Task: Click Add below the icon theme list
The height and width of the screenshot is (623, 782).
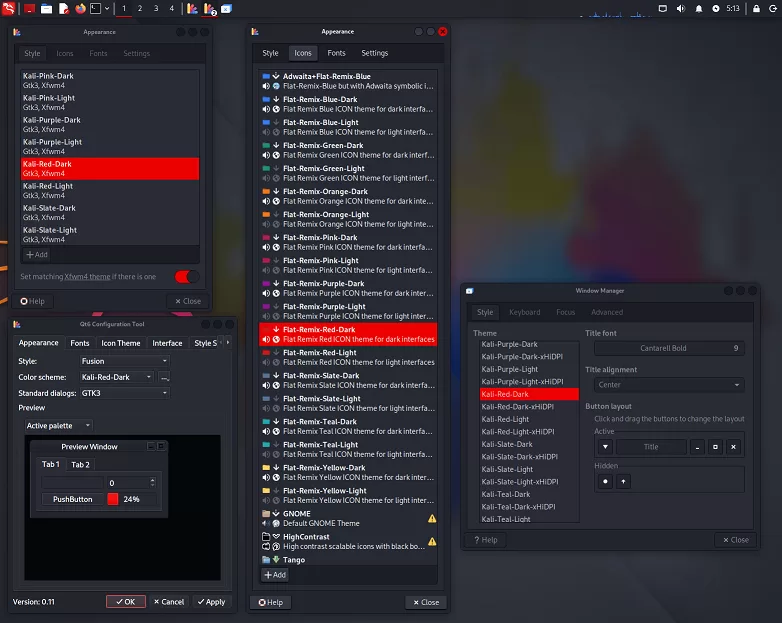Action: point(275,575)
